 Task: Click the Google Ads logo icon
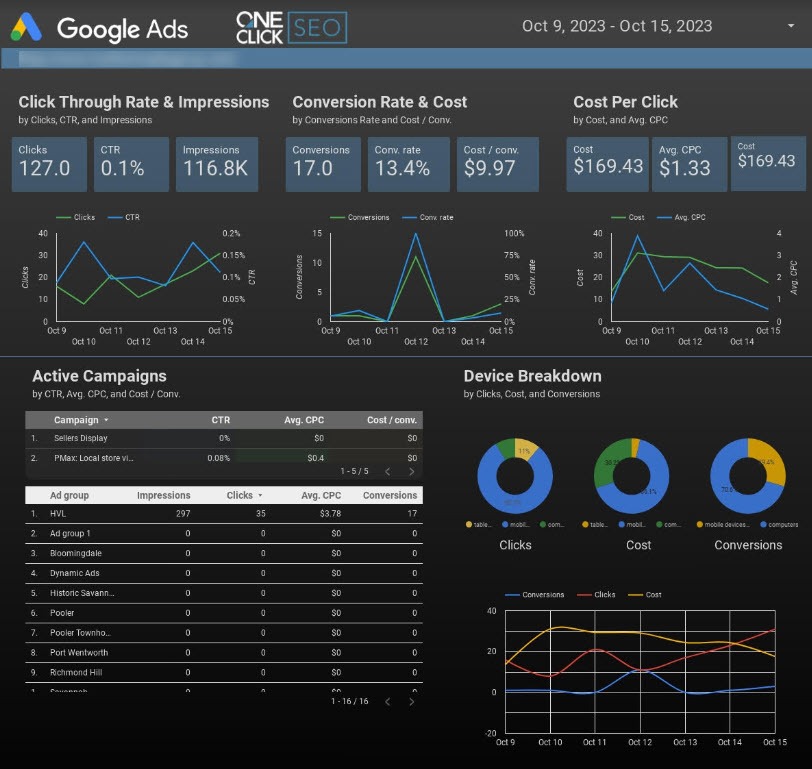pos(26,28)
